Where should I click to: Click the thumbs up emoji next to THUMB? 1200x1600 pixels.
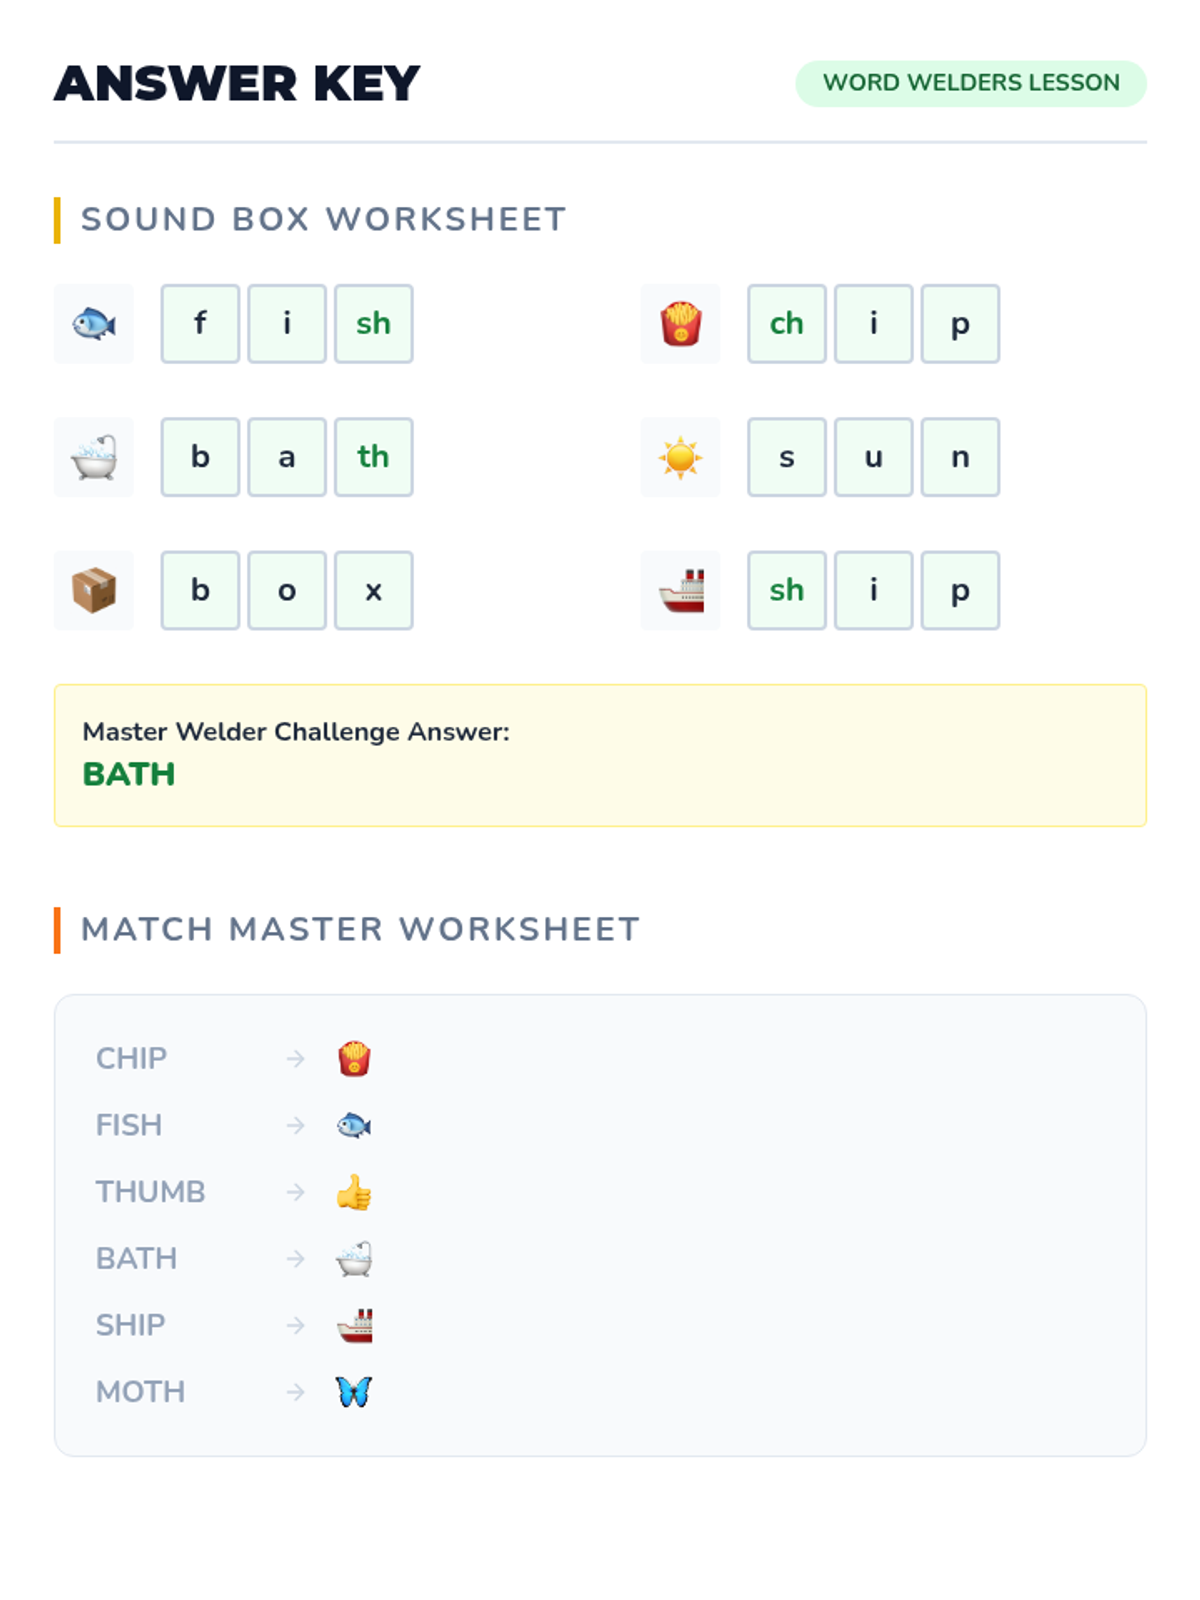[354, 1192]
